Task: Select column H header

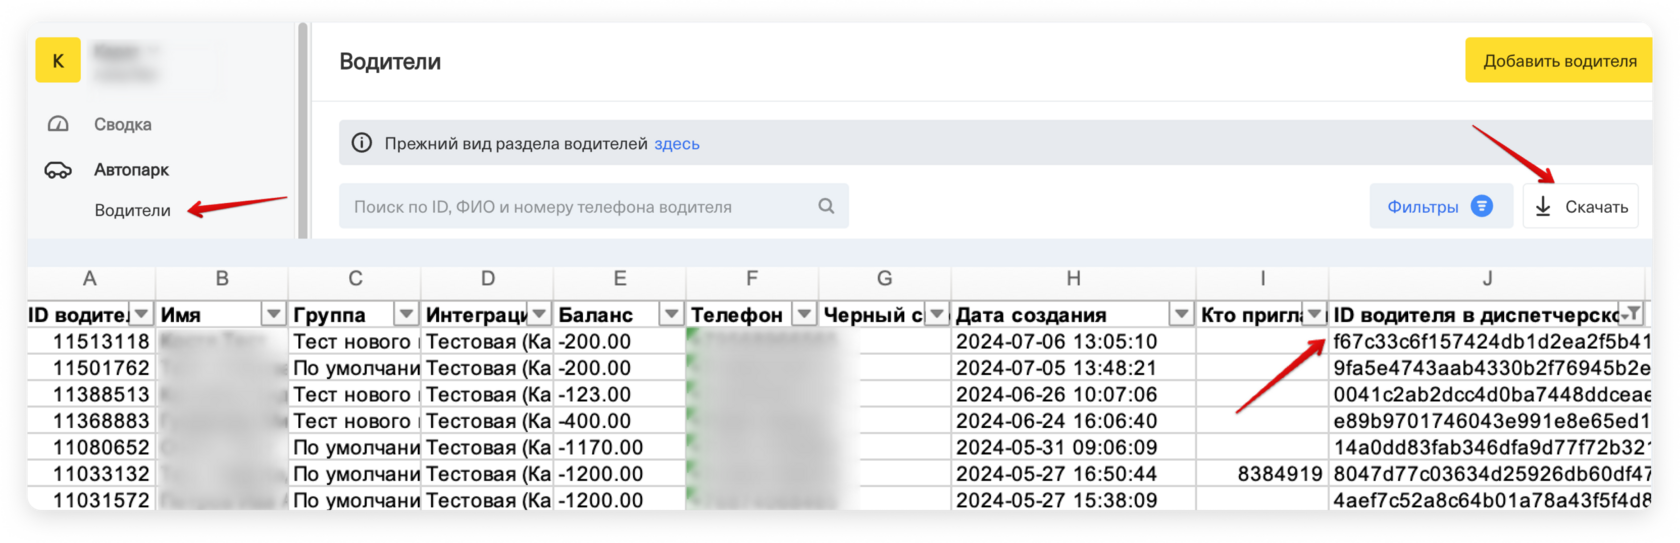Action: point(1073,279)
